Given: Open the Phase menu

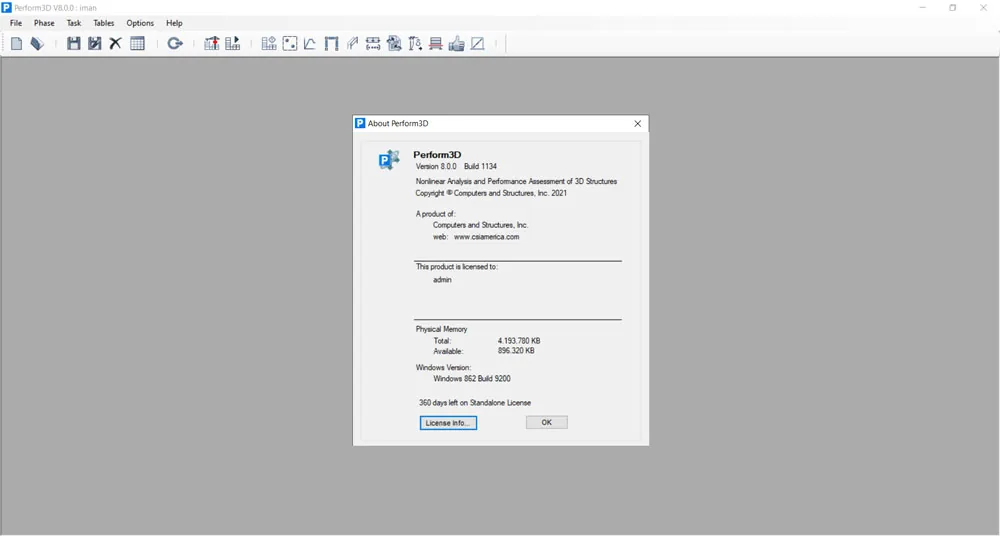Looking at the screenshot, I should pos(44,23).
